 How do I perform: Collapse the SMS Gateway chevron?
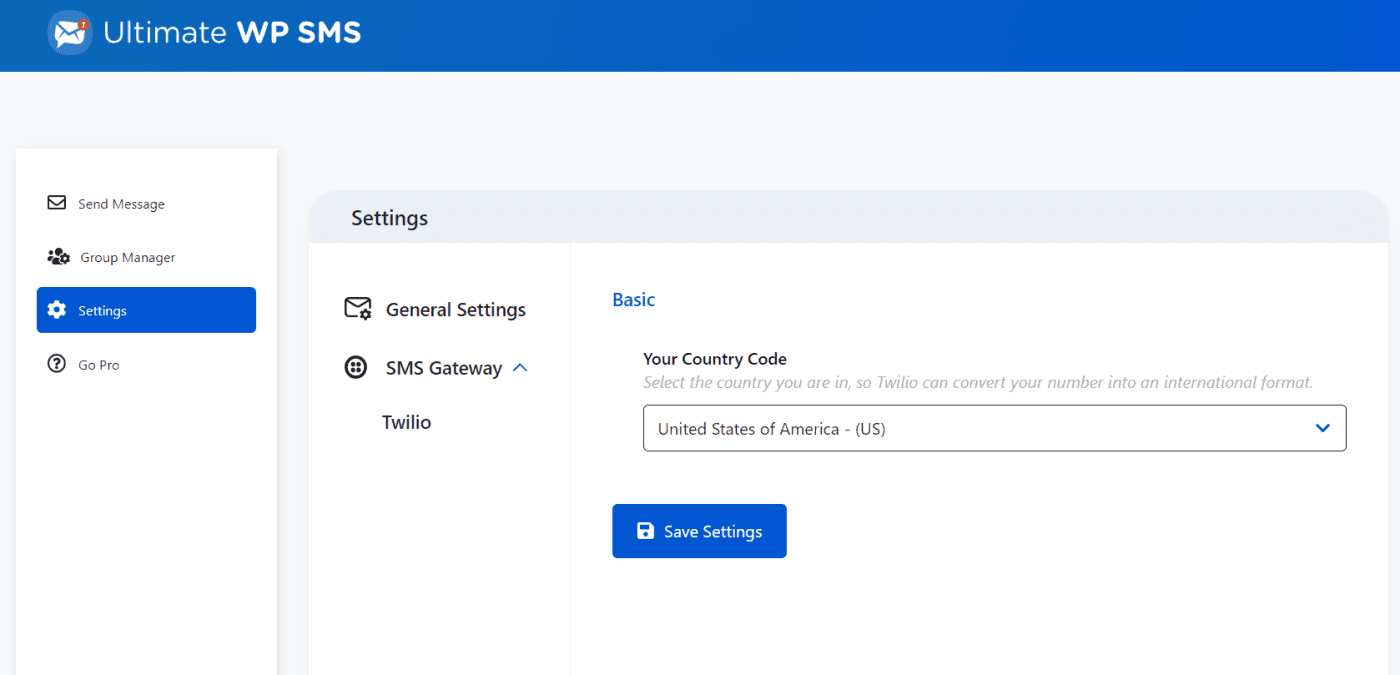click(x=520, y=367)
